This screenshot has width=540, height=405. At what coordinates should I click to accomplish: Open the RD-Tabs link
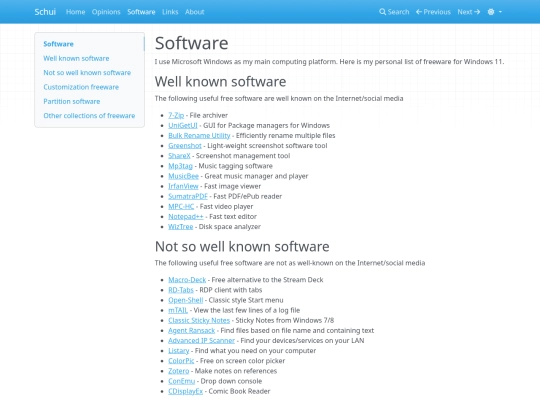[x=181, y=290]
